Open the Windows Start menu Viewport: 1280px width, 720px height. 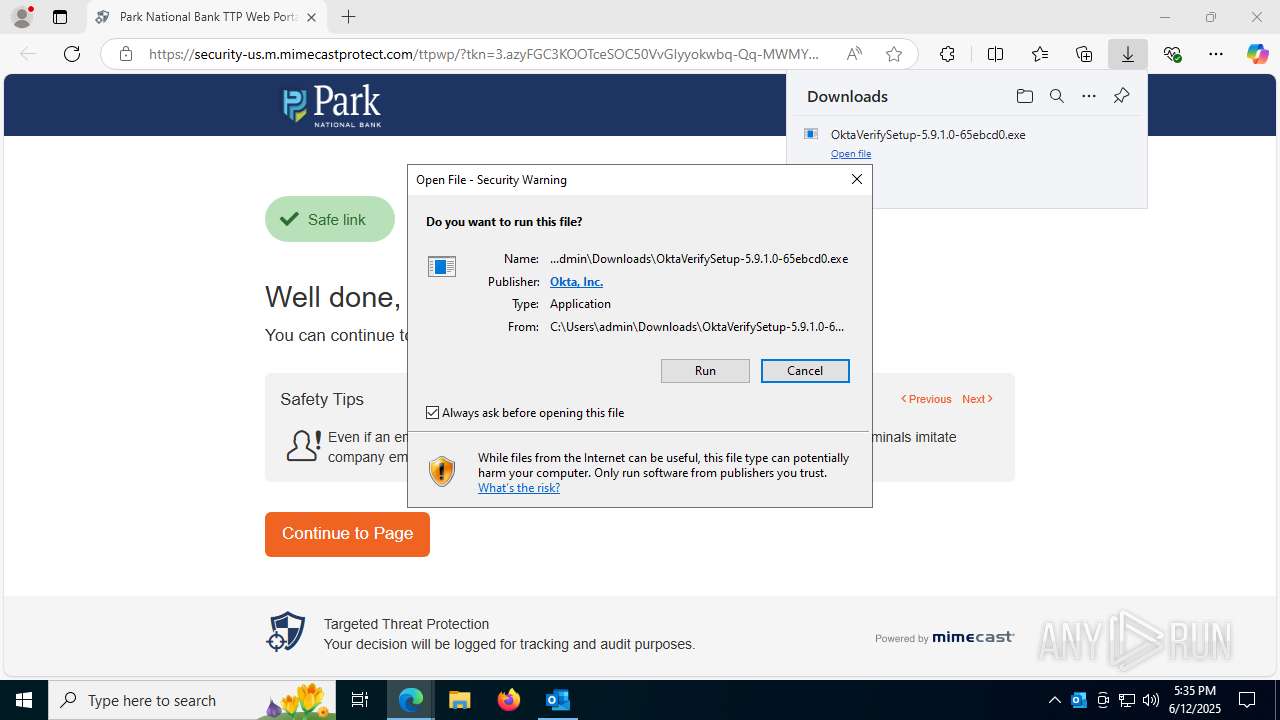(24, 700)
